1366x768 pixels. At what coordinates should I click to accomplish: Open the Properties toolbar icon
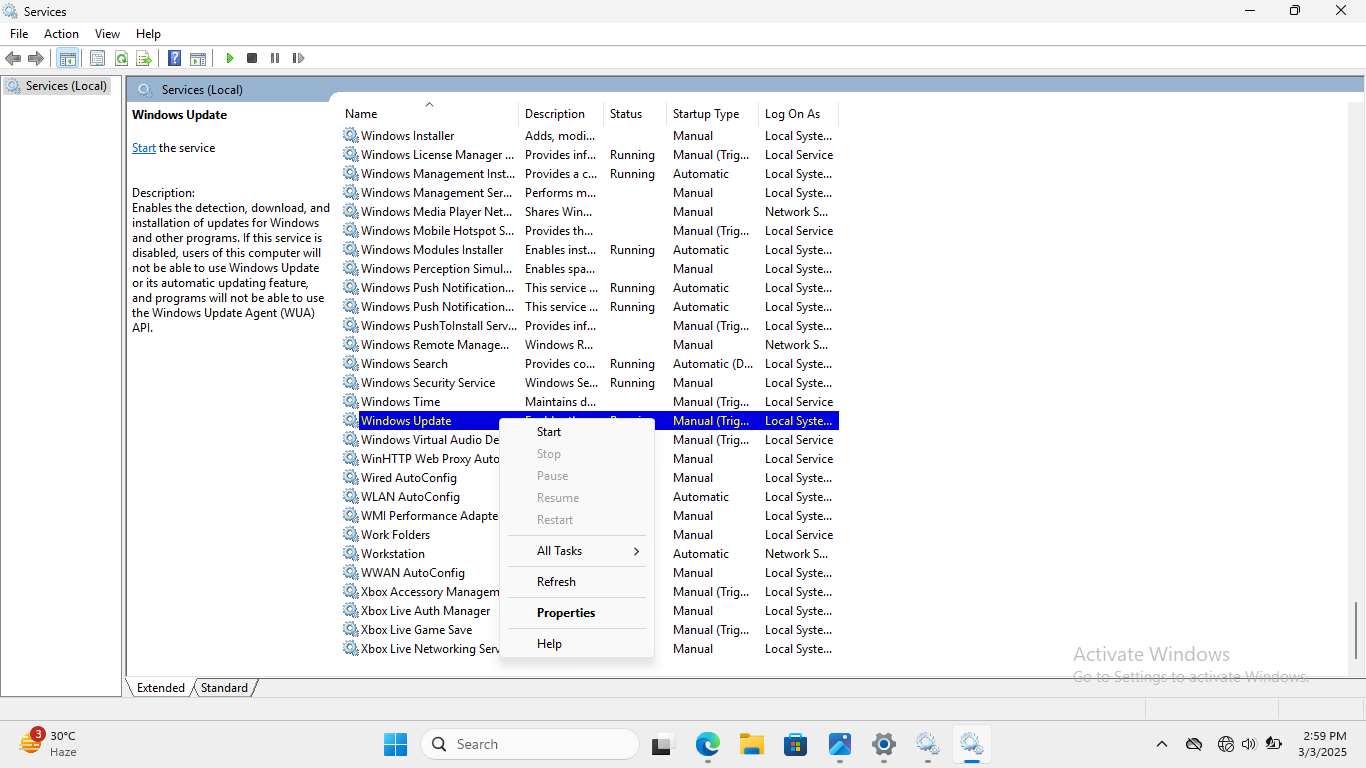coord(97,57)
